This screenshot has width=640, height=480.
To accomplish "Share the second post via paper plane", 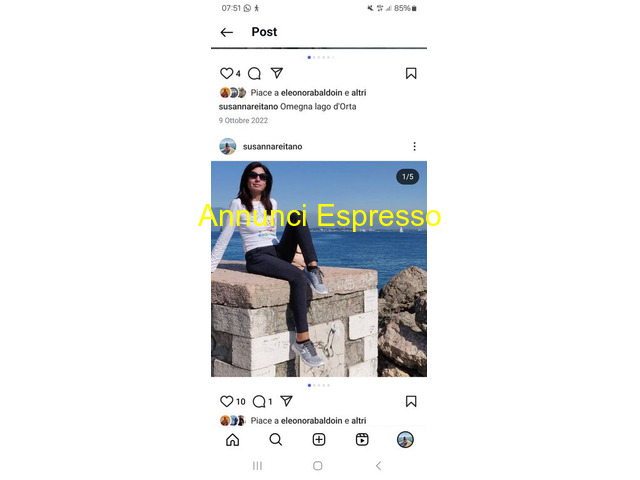I will (x=287, y=401).
